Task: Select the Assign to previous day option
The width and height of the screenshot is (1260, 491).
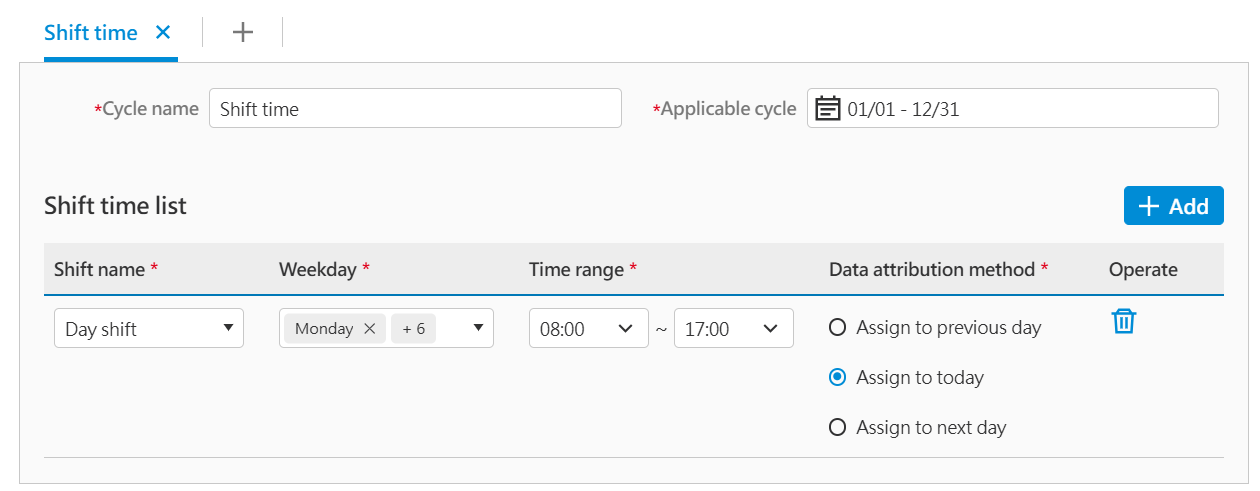Action: (x=838, y=327)
